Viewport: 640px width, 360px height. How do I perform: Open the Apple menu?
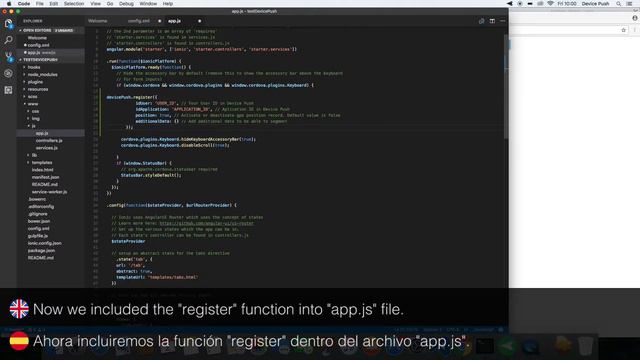coord(9,4)
